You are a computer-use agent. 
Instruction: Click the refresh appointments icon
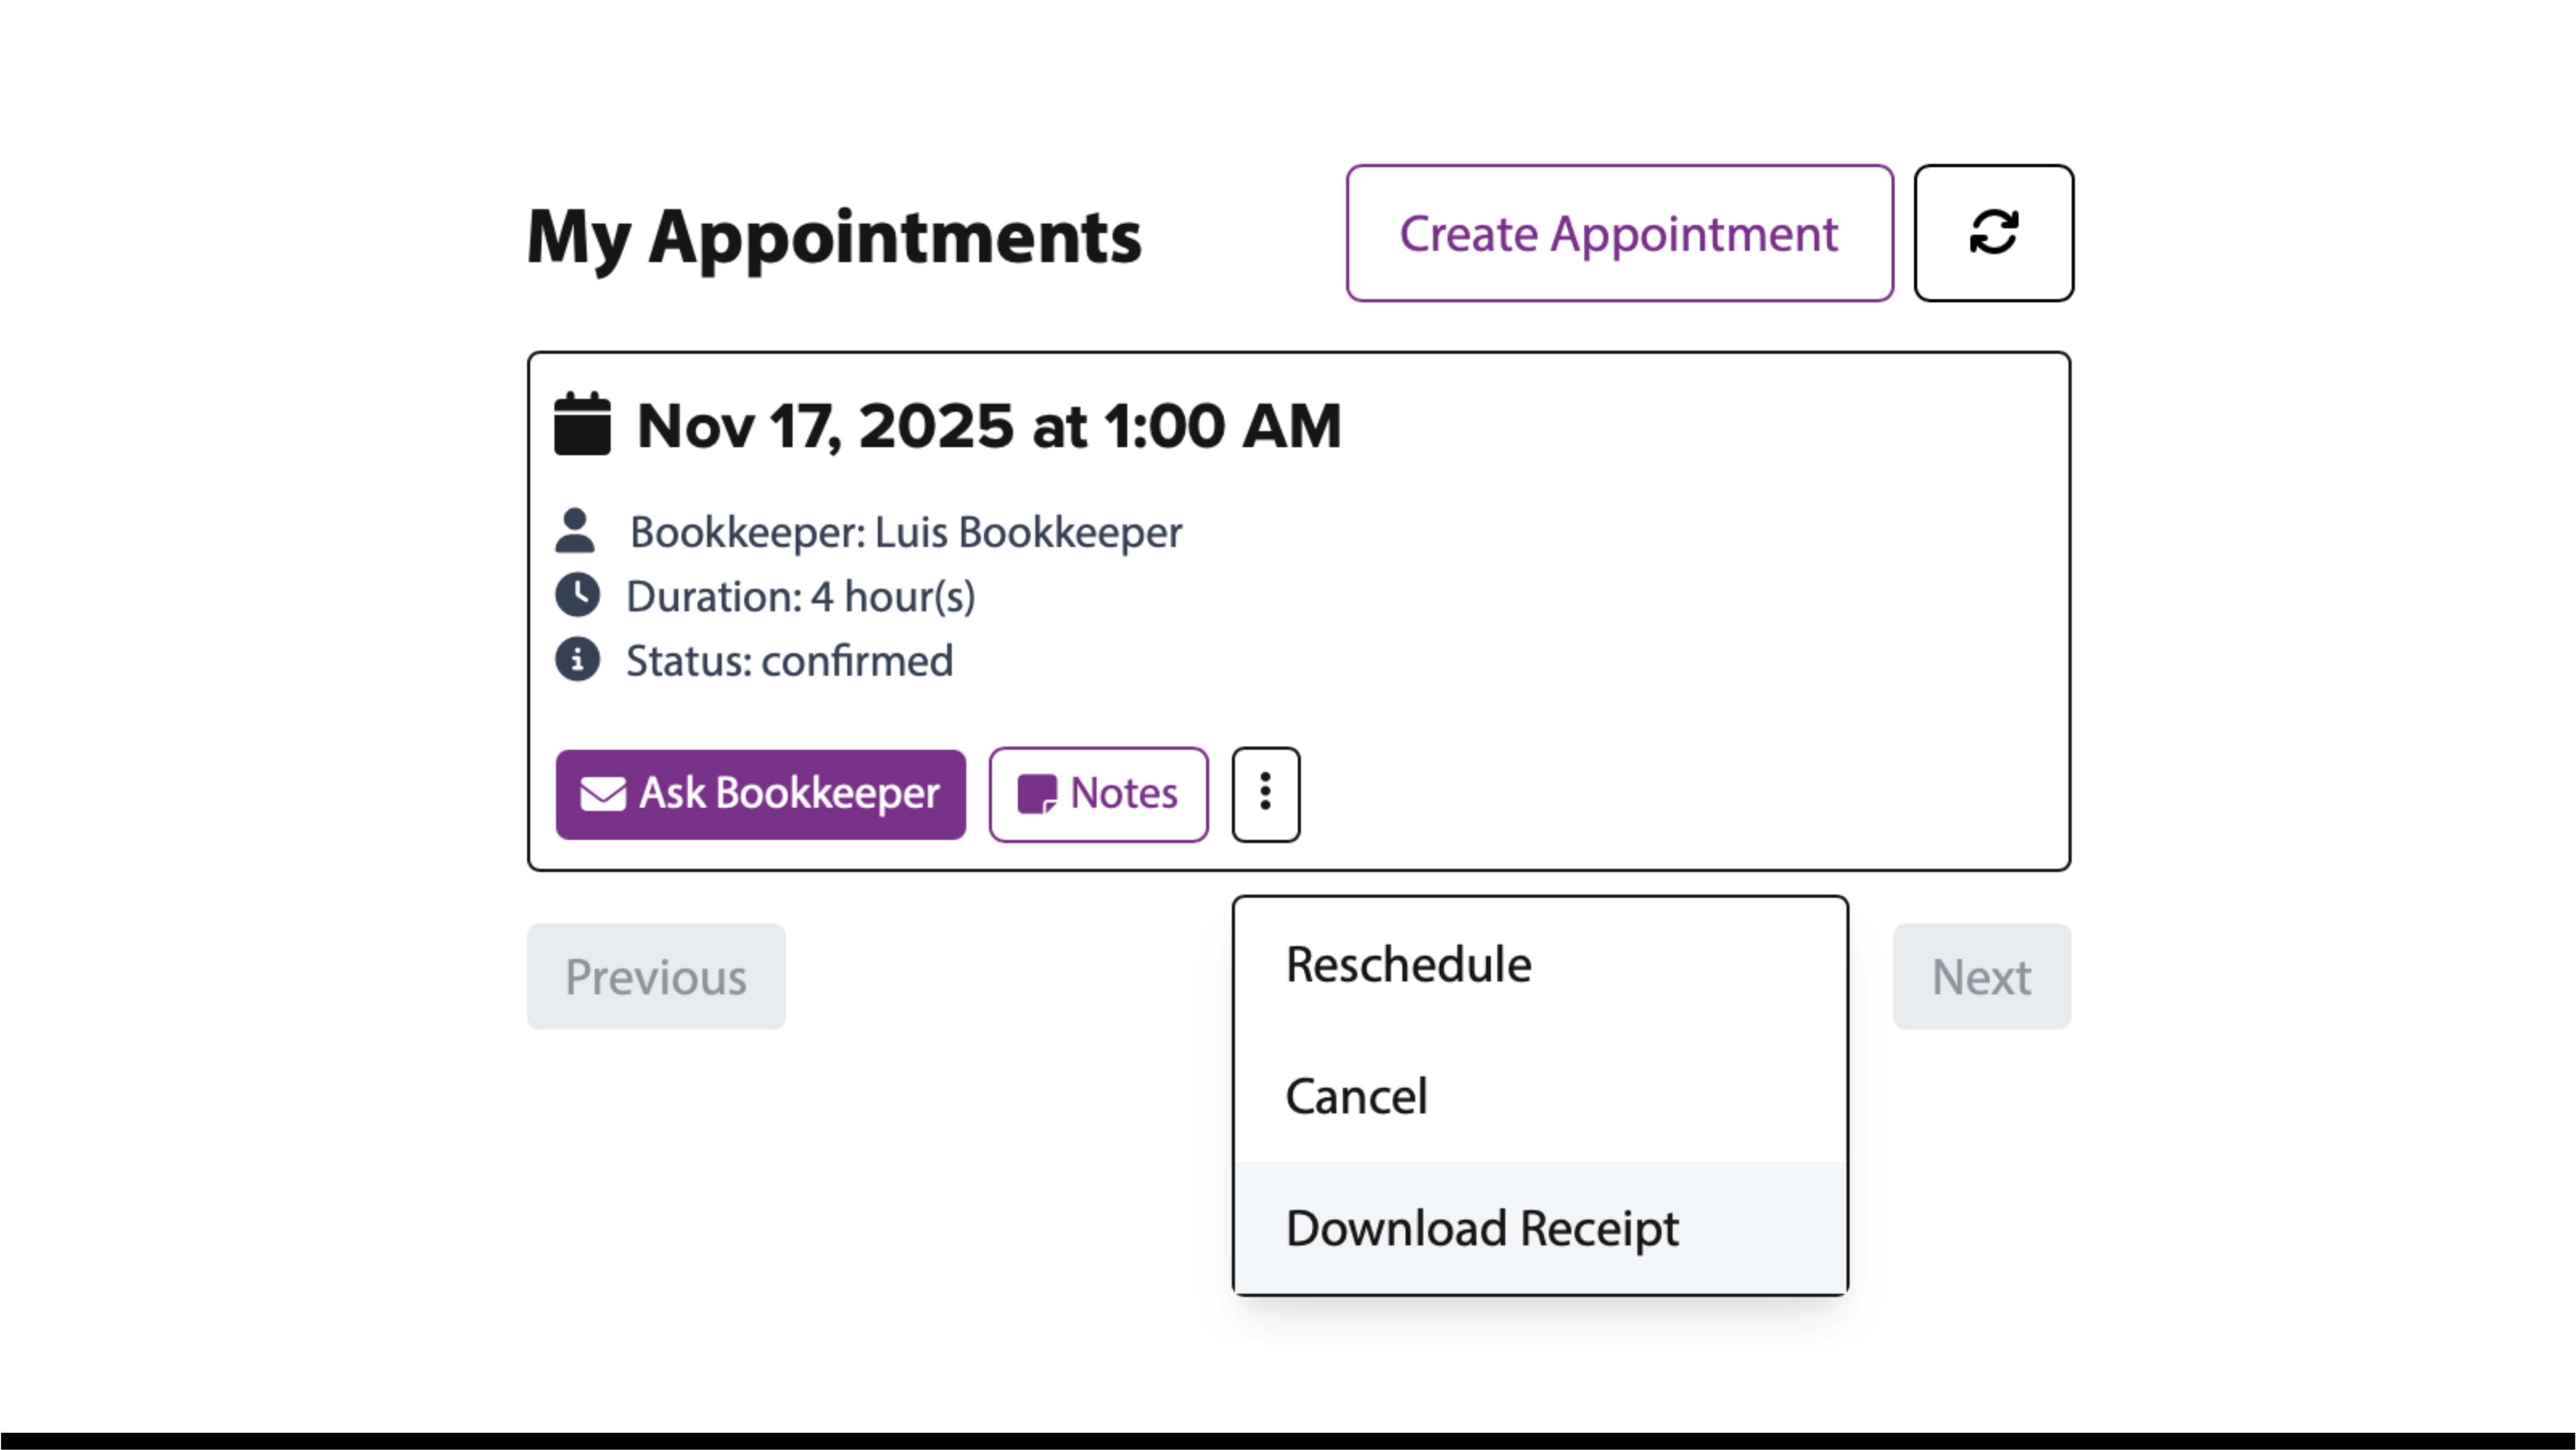click(x=1993, y=232)
